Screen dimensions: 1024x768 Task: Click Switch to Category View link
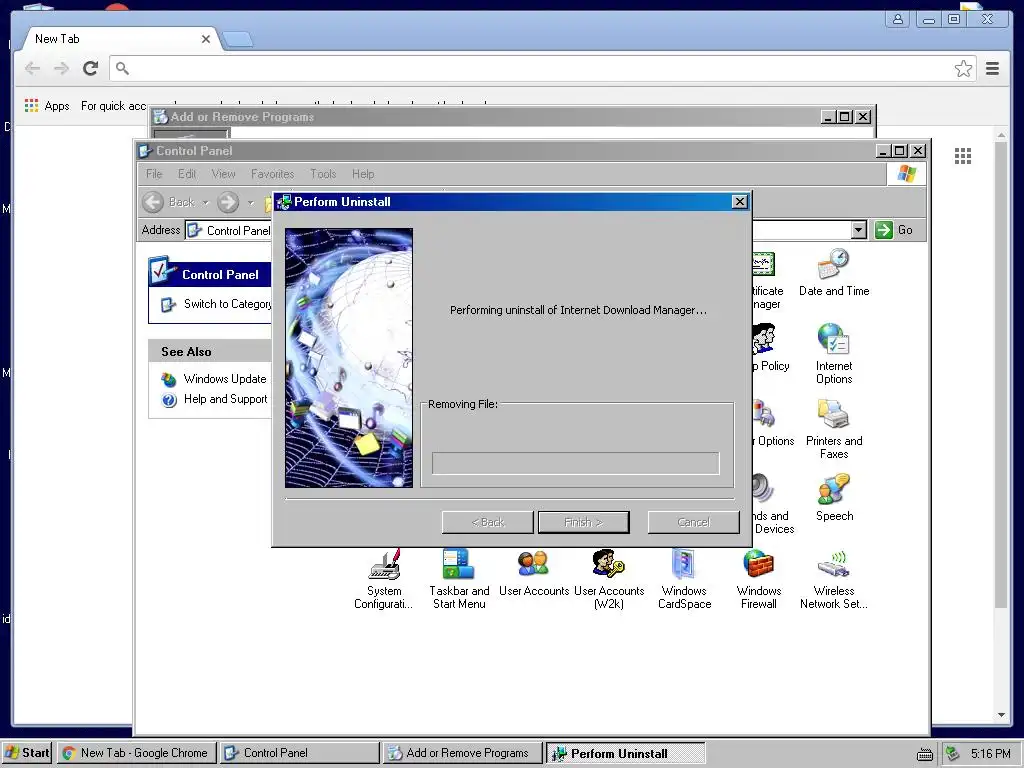point(227,304)
